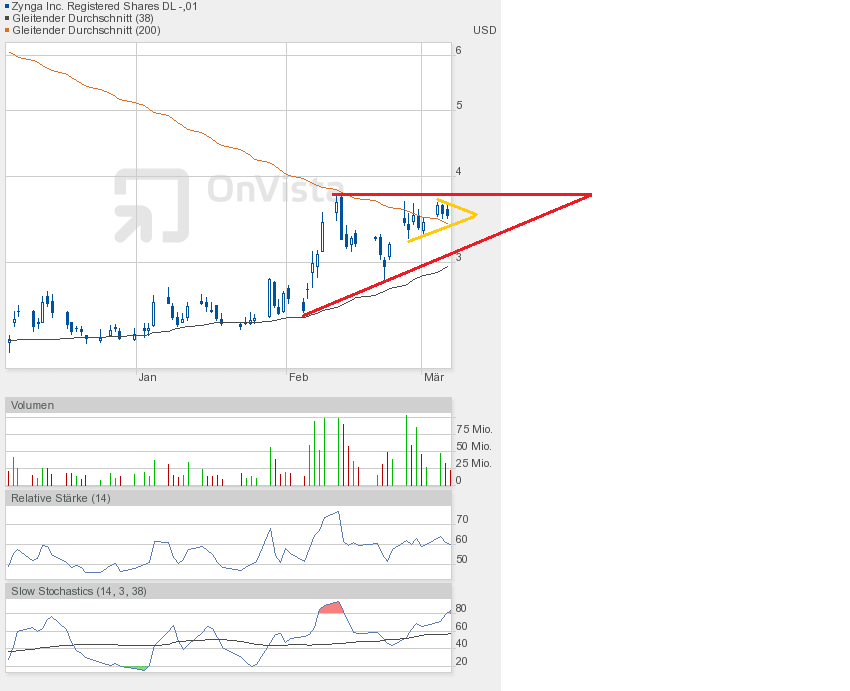Click the Feb label on the time axis
This screenshot has width=850, height=691.
(x=298, y=377)
